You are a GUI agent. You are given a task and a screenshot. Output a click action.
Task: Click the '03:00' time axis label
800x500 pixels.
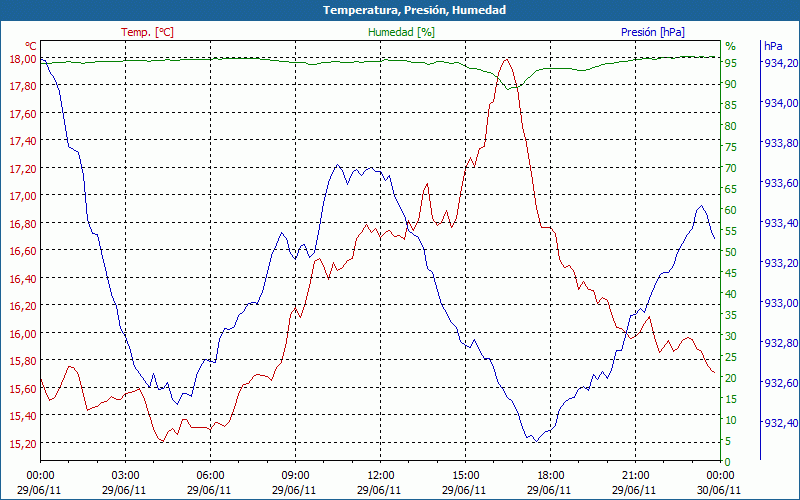tap(126, 477)
